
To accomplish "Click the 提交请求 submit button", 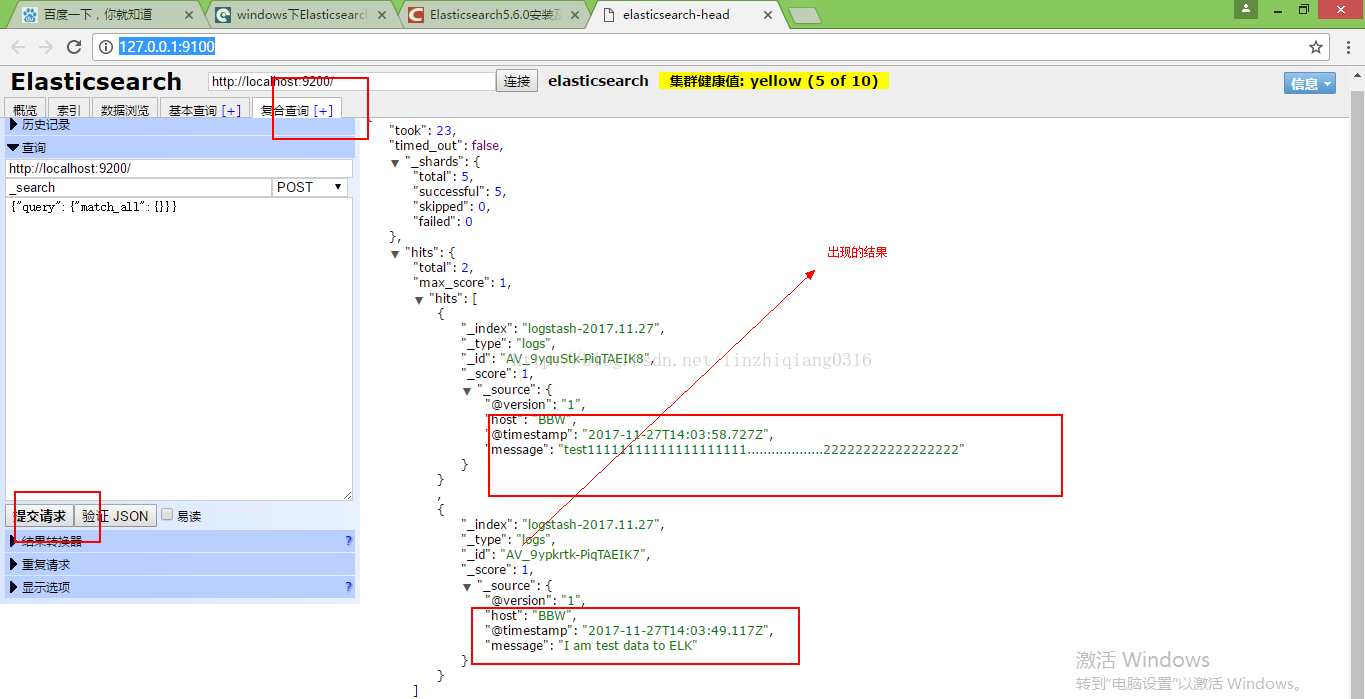I will pos(40,516).
